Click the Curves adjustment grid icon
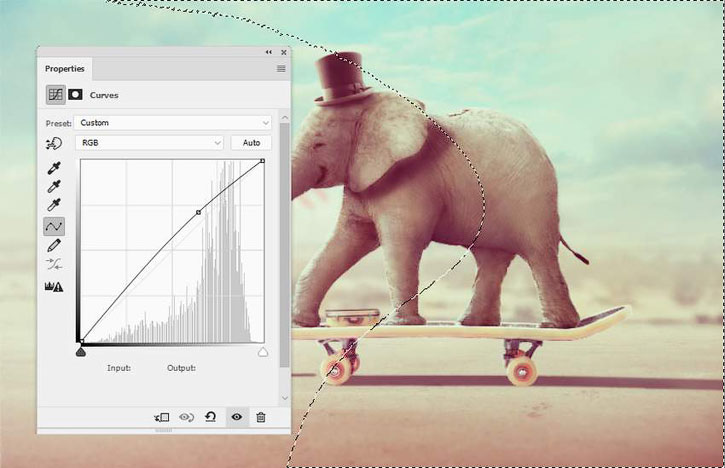This screenshot has height=468, width=725. point(55,95)
